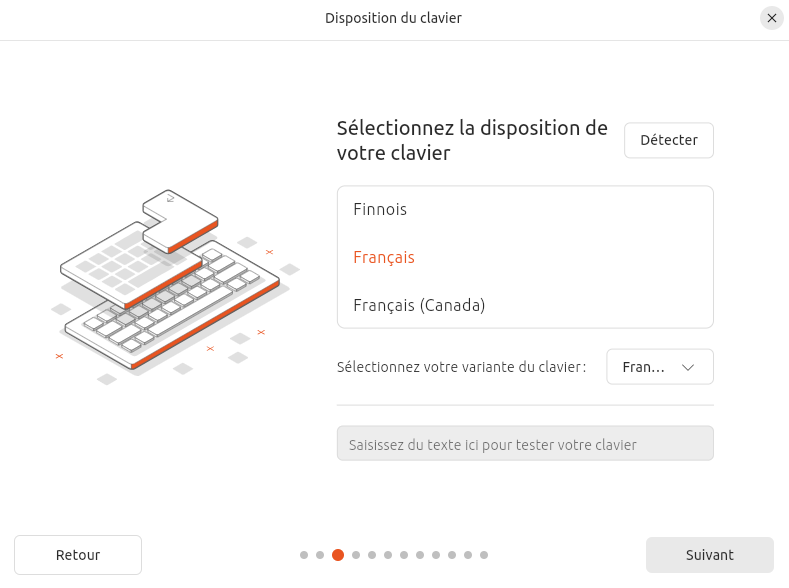Click the heading 'Sélectionnez la disposition de votre clavier'
Viewport: 789px width, 588px height.
tap(472, 141)
